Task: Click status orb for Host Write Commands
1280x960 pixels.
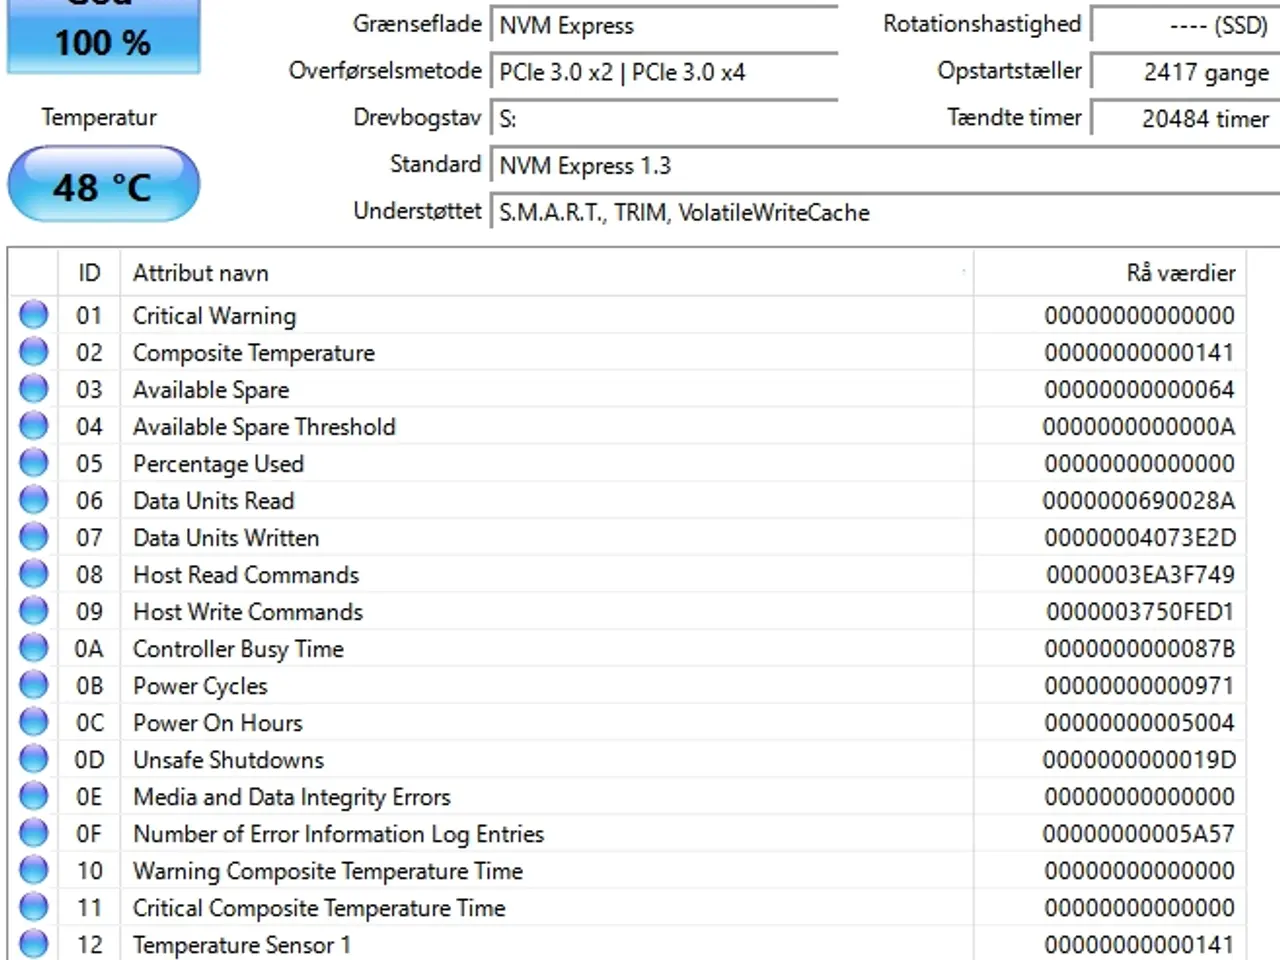Action: 33,611
